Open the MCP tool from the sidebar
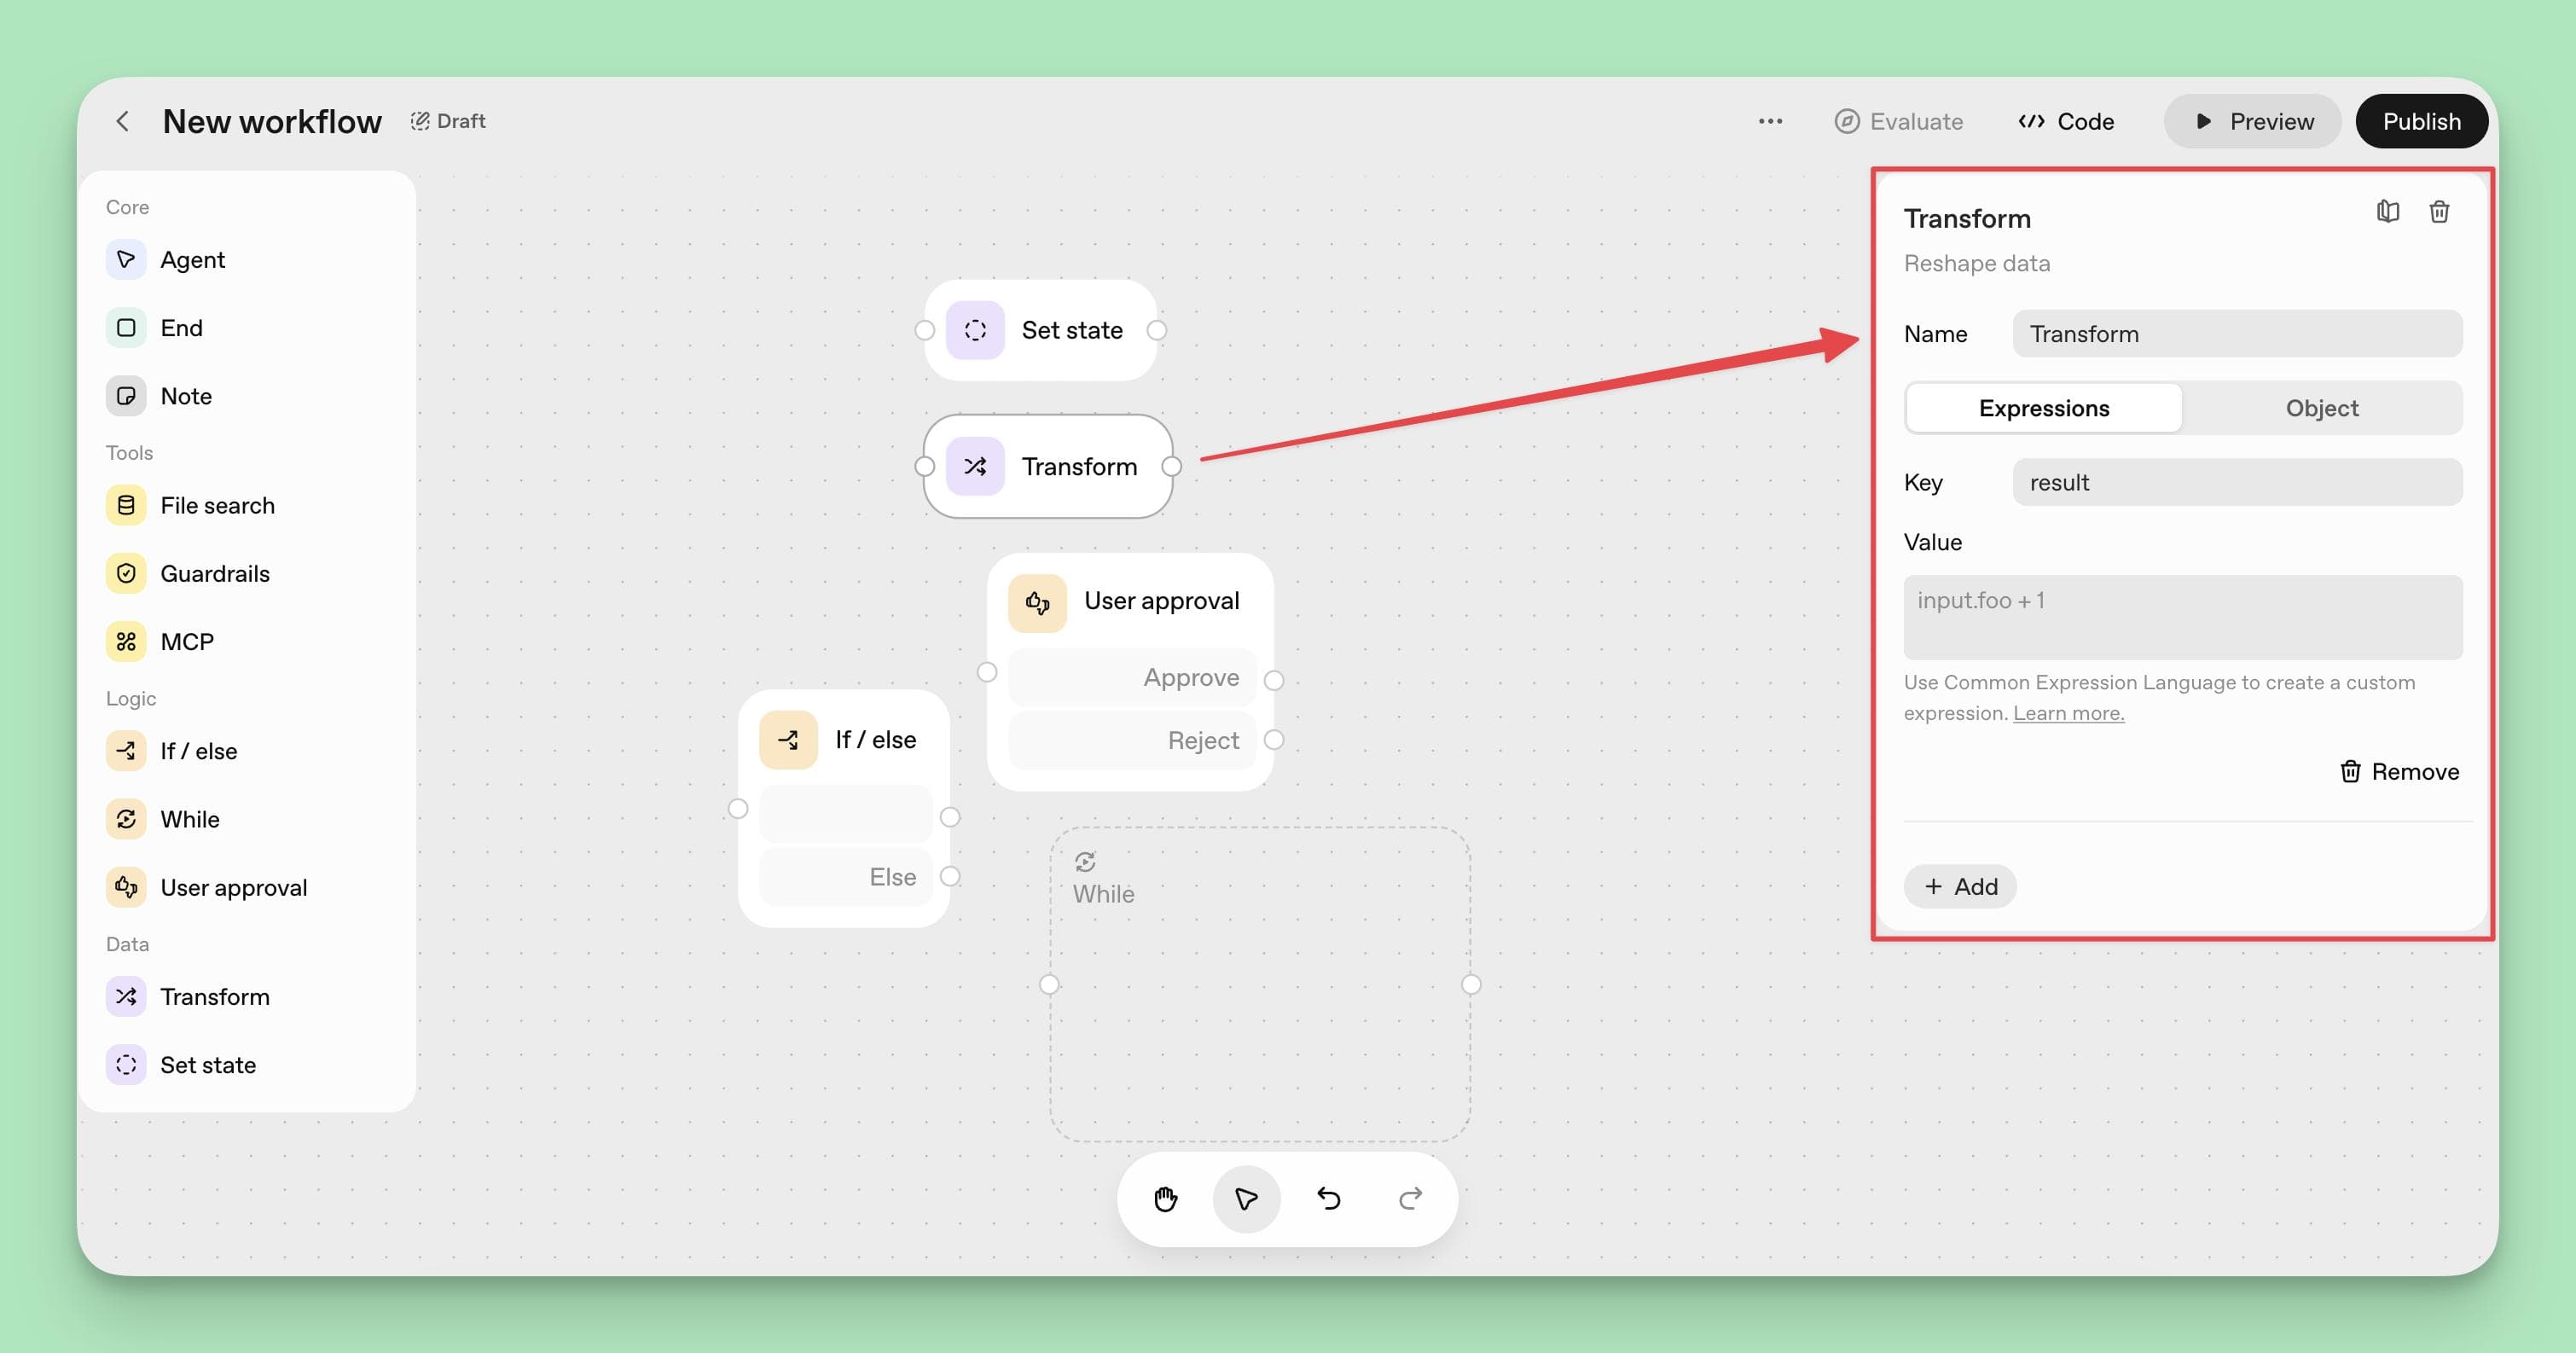2576x1353 pixels. pyautogui.click(x=186, y=641)
